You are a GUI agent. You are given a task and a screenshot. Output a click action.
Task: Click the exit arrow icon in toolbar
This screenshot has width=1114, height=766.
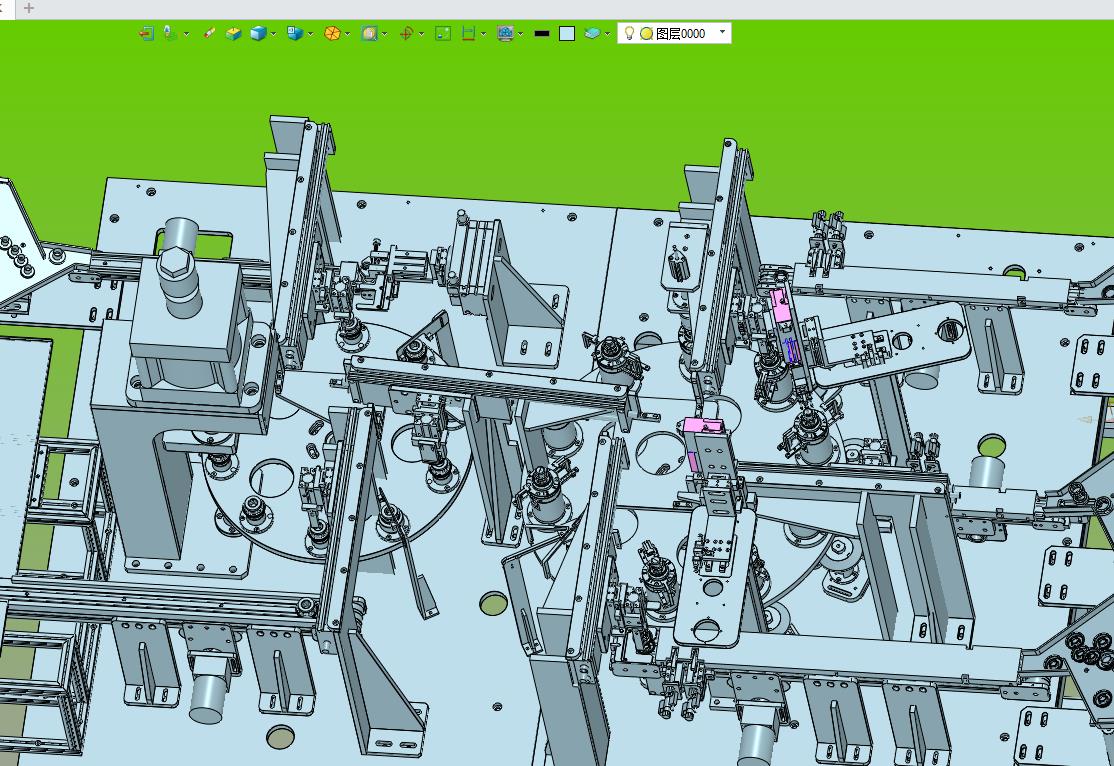[x=146, y=33]
